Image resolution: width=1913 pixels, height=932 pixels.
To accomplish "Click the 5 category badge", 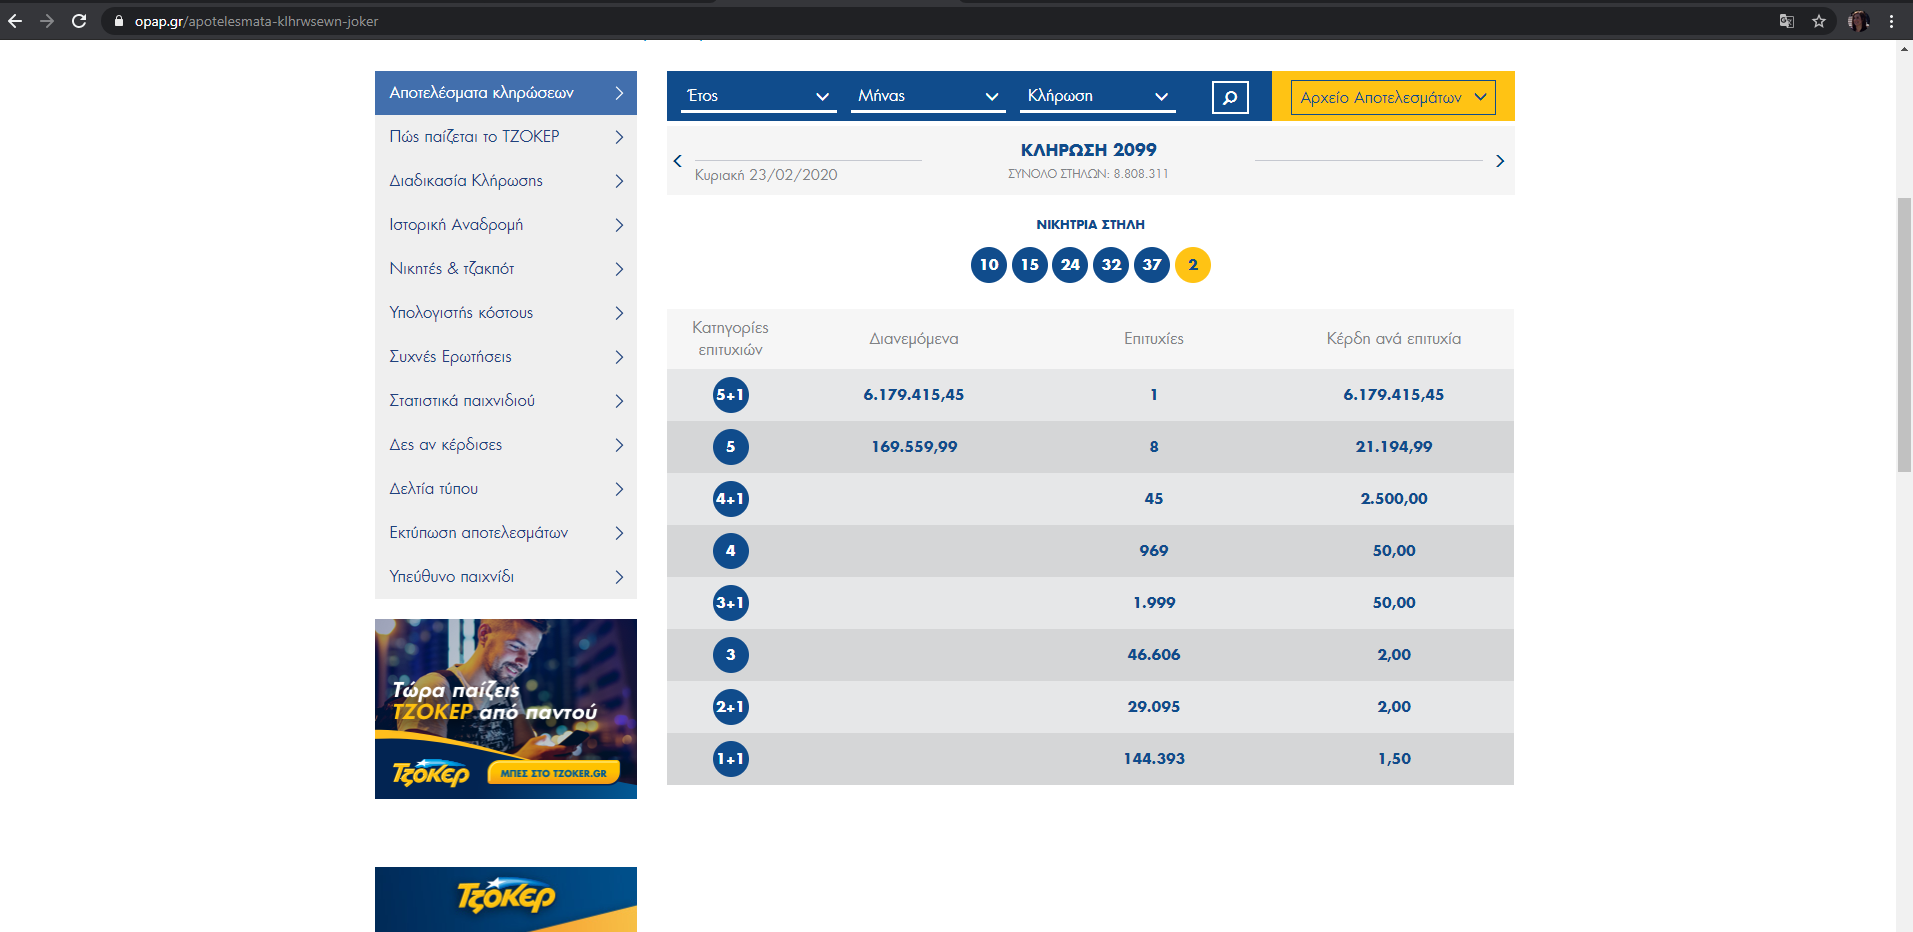I will click(x=731, y=447).
